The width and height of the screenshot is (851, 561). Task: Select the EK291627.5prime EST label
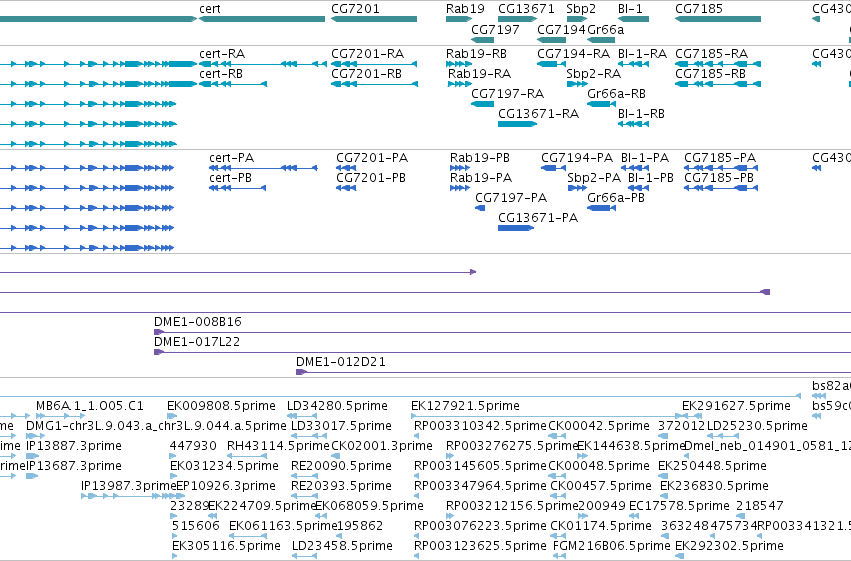click(736, 406)
